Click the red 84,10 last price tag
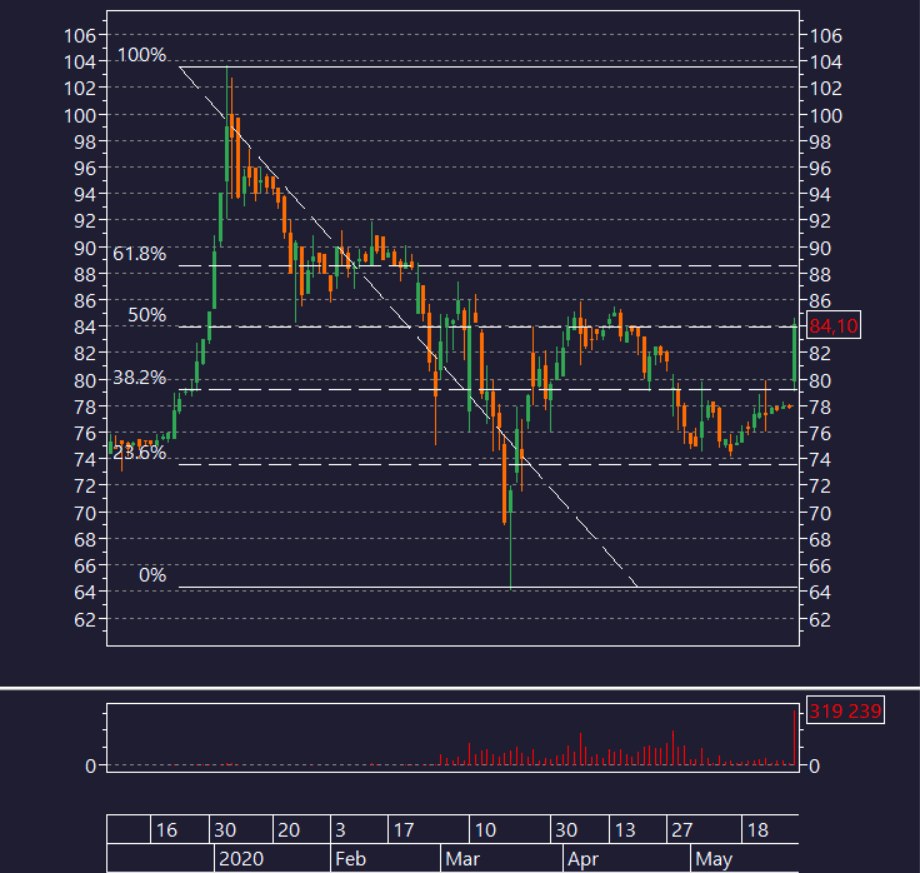 pyautogui.click(x=833, y=325)
